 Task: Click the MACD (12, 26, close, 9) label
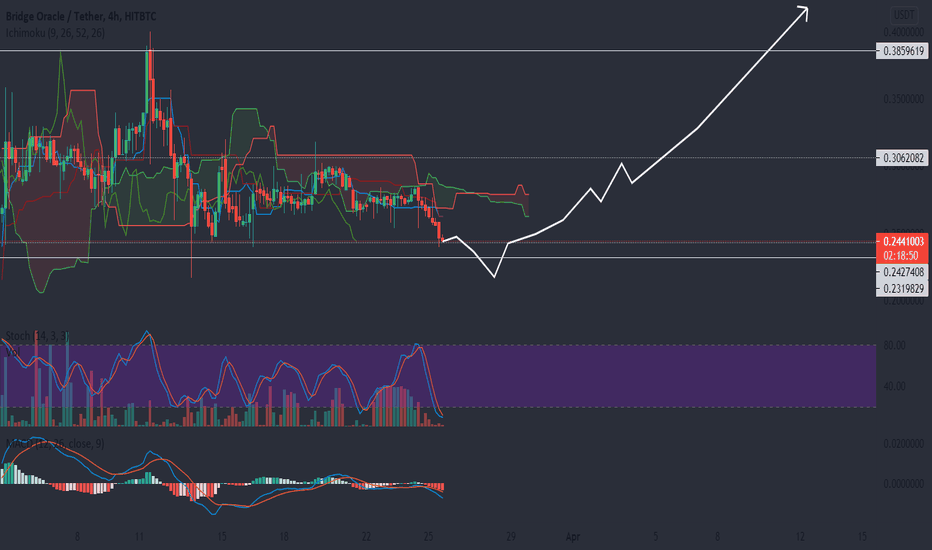coord(55,444)
